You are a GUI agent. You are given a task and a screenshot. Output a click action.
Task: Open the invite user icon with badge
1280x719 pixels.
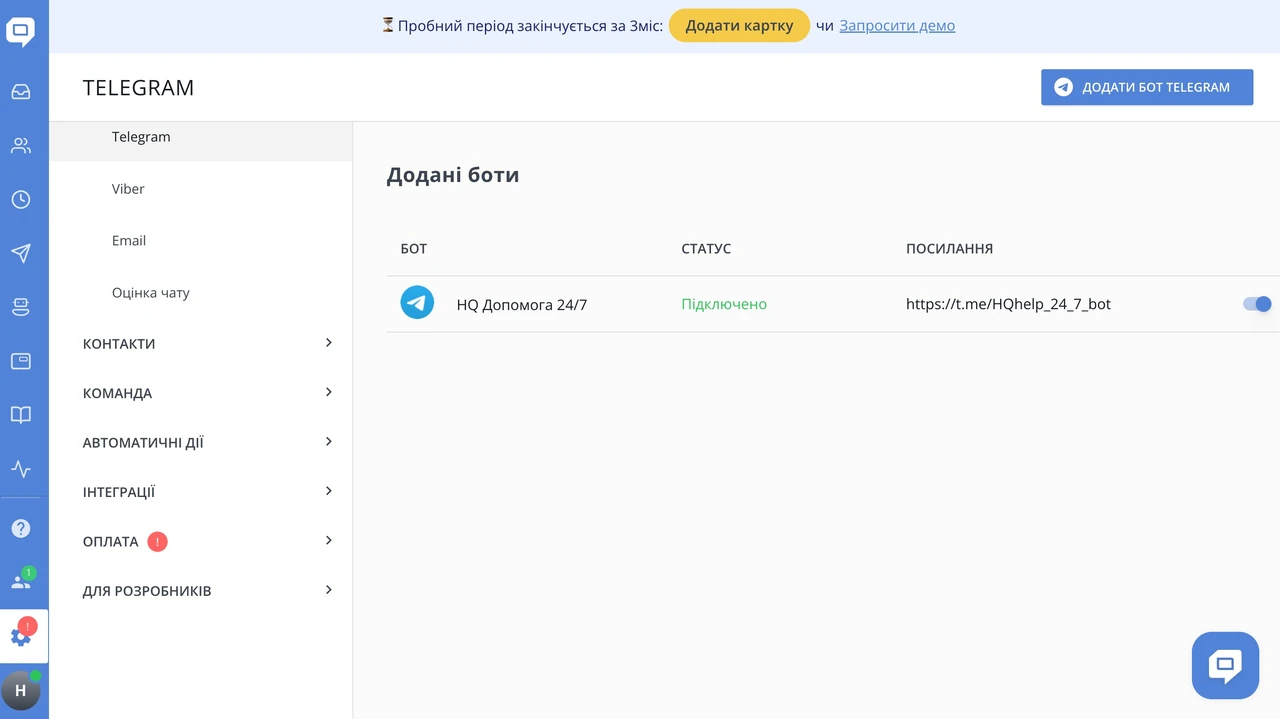[x=22, y=579]
